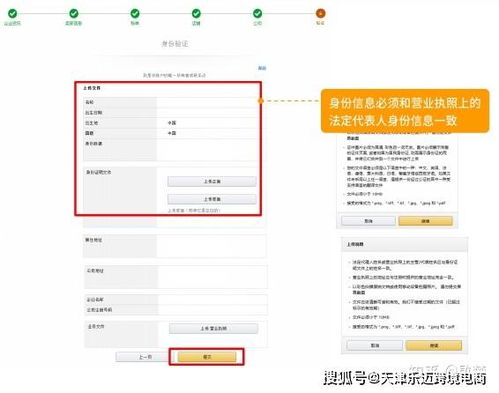Click the yellow continue button in the lower upload reminder dialog
The width and height of the screenshot is (499, 393).
[x=434, y=345]
